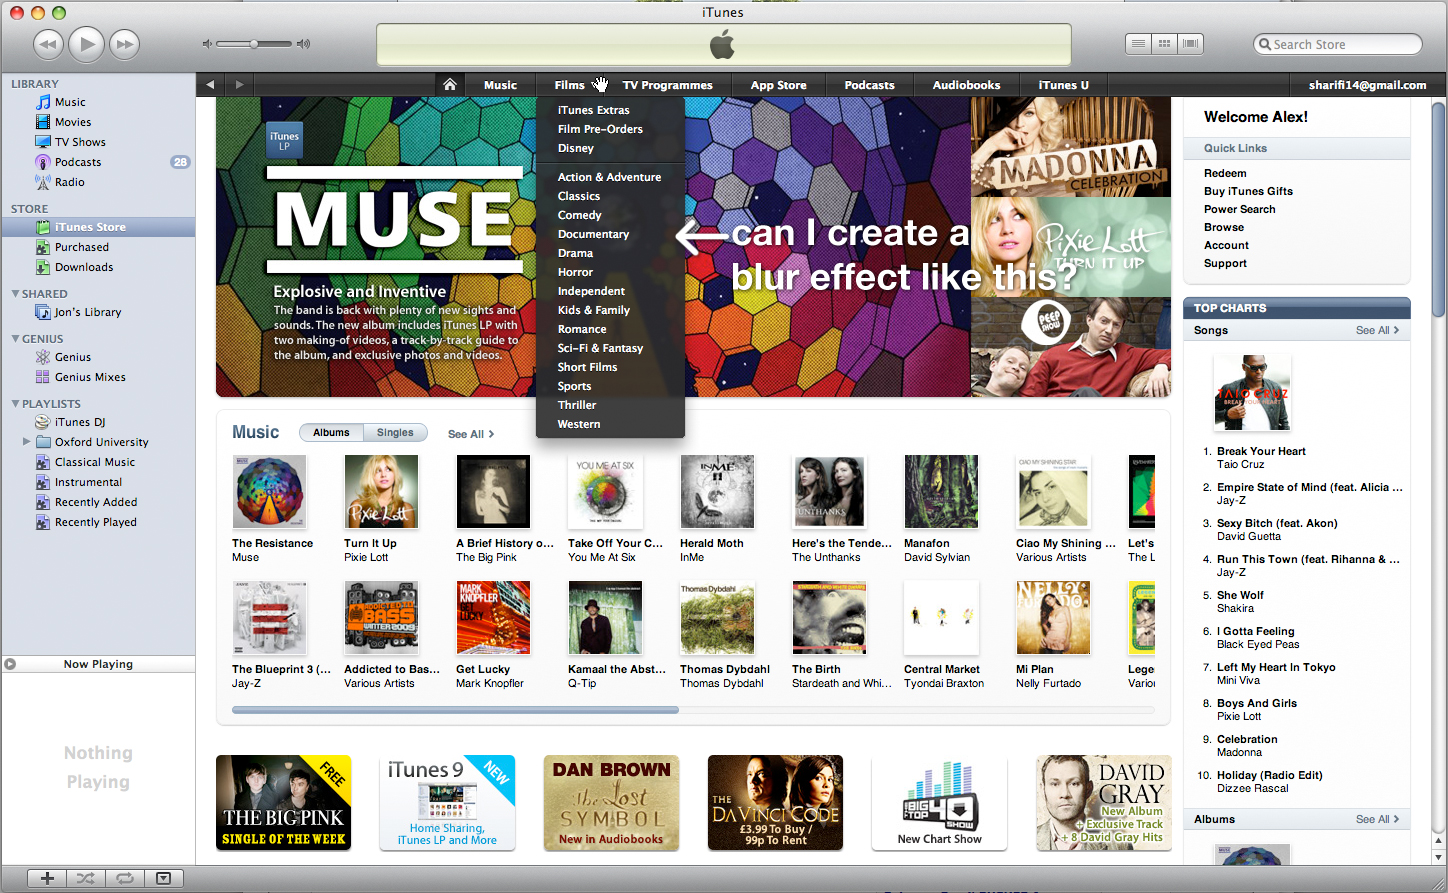Collapse the PLAYLISTS sidebar section

point(15,404)
